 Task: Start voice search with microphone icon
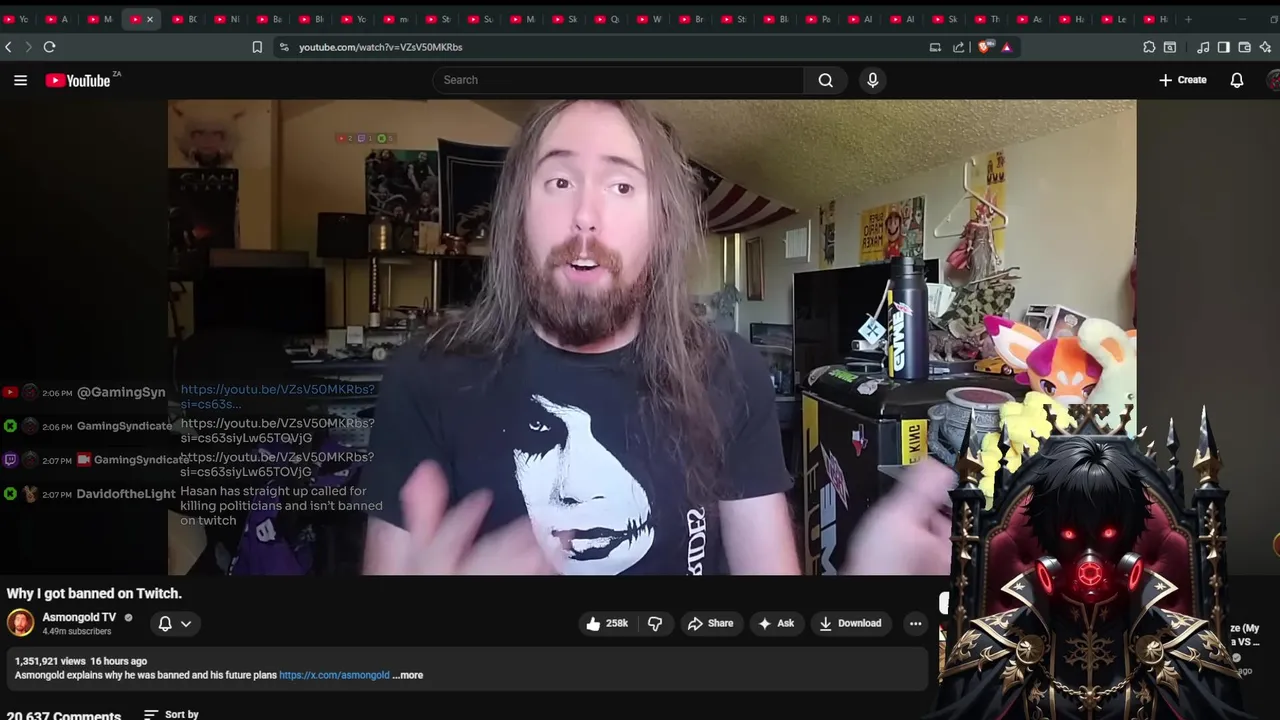(873, 80)
